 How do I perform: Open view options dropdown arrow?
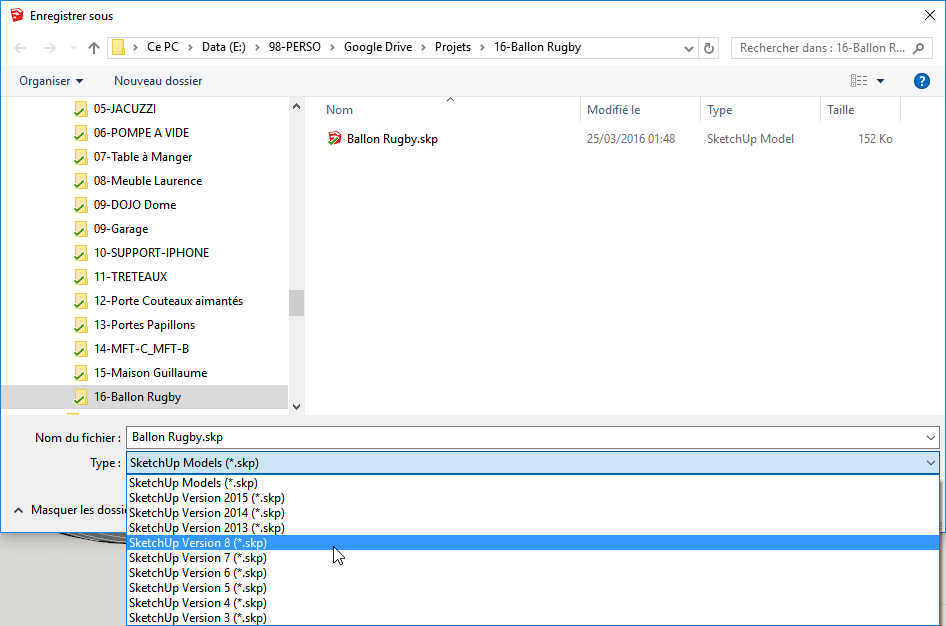(x=880, y=81)
